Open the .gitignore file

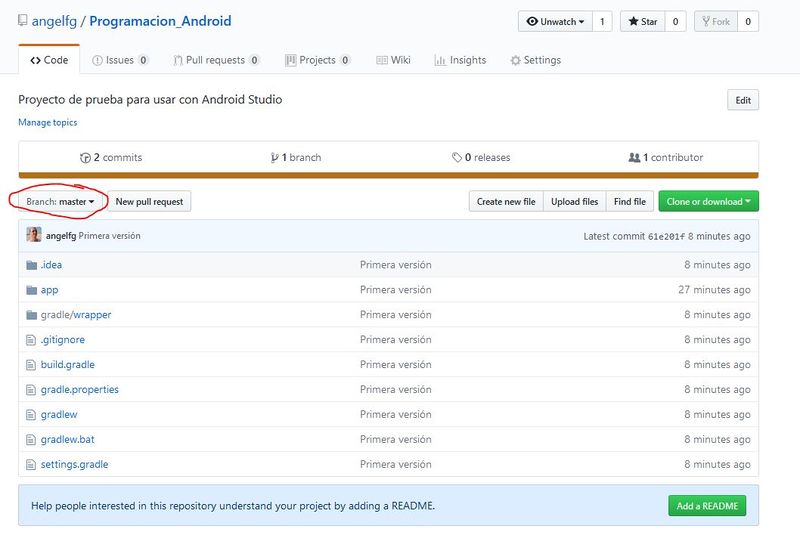click(63, 340)
